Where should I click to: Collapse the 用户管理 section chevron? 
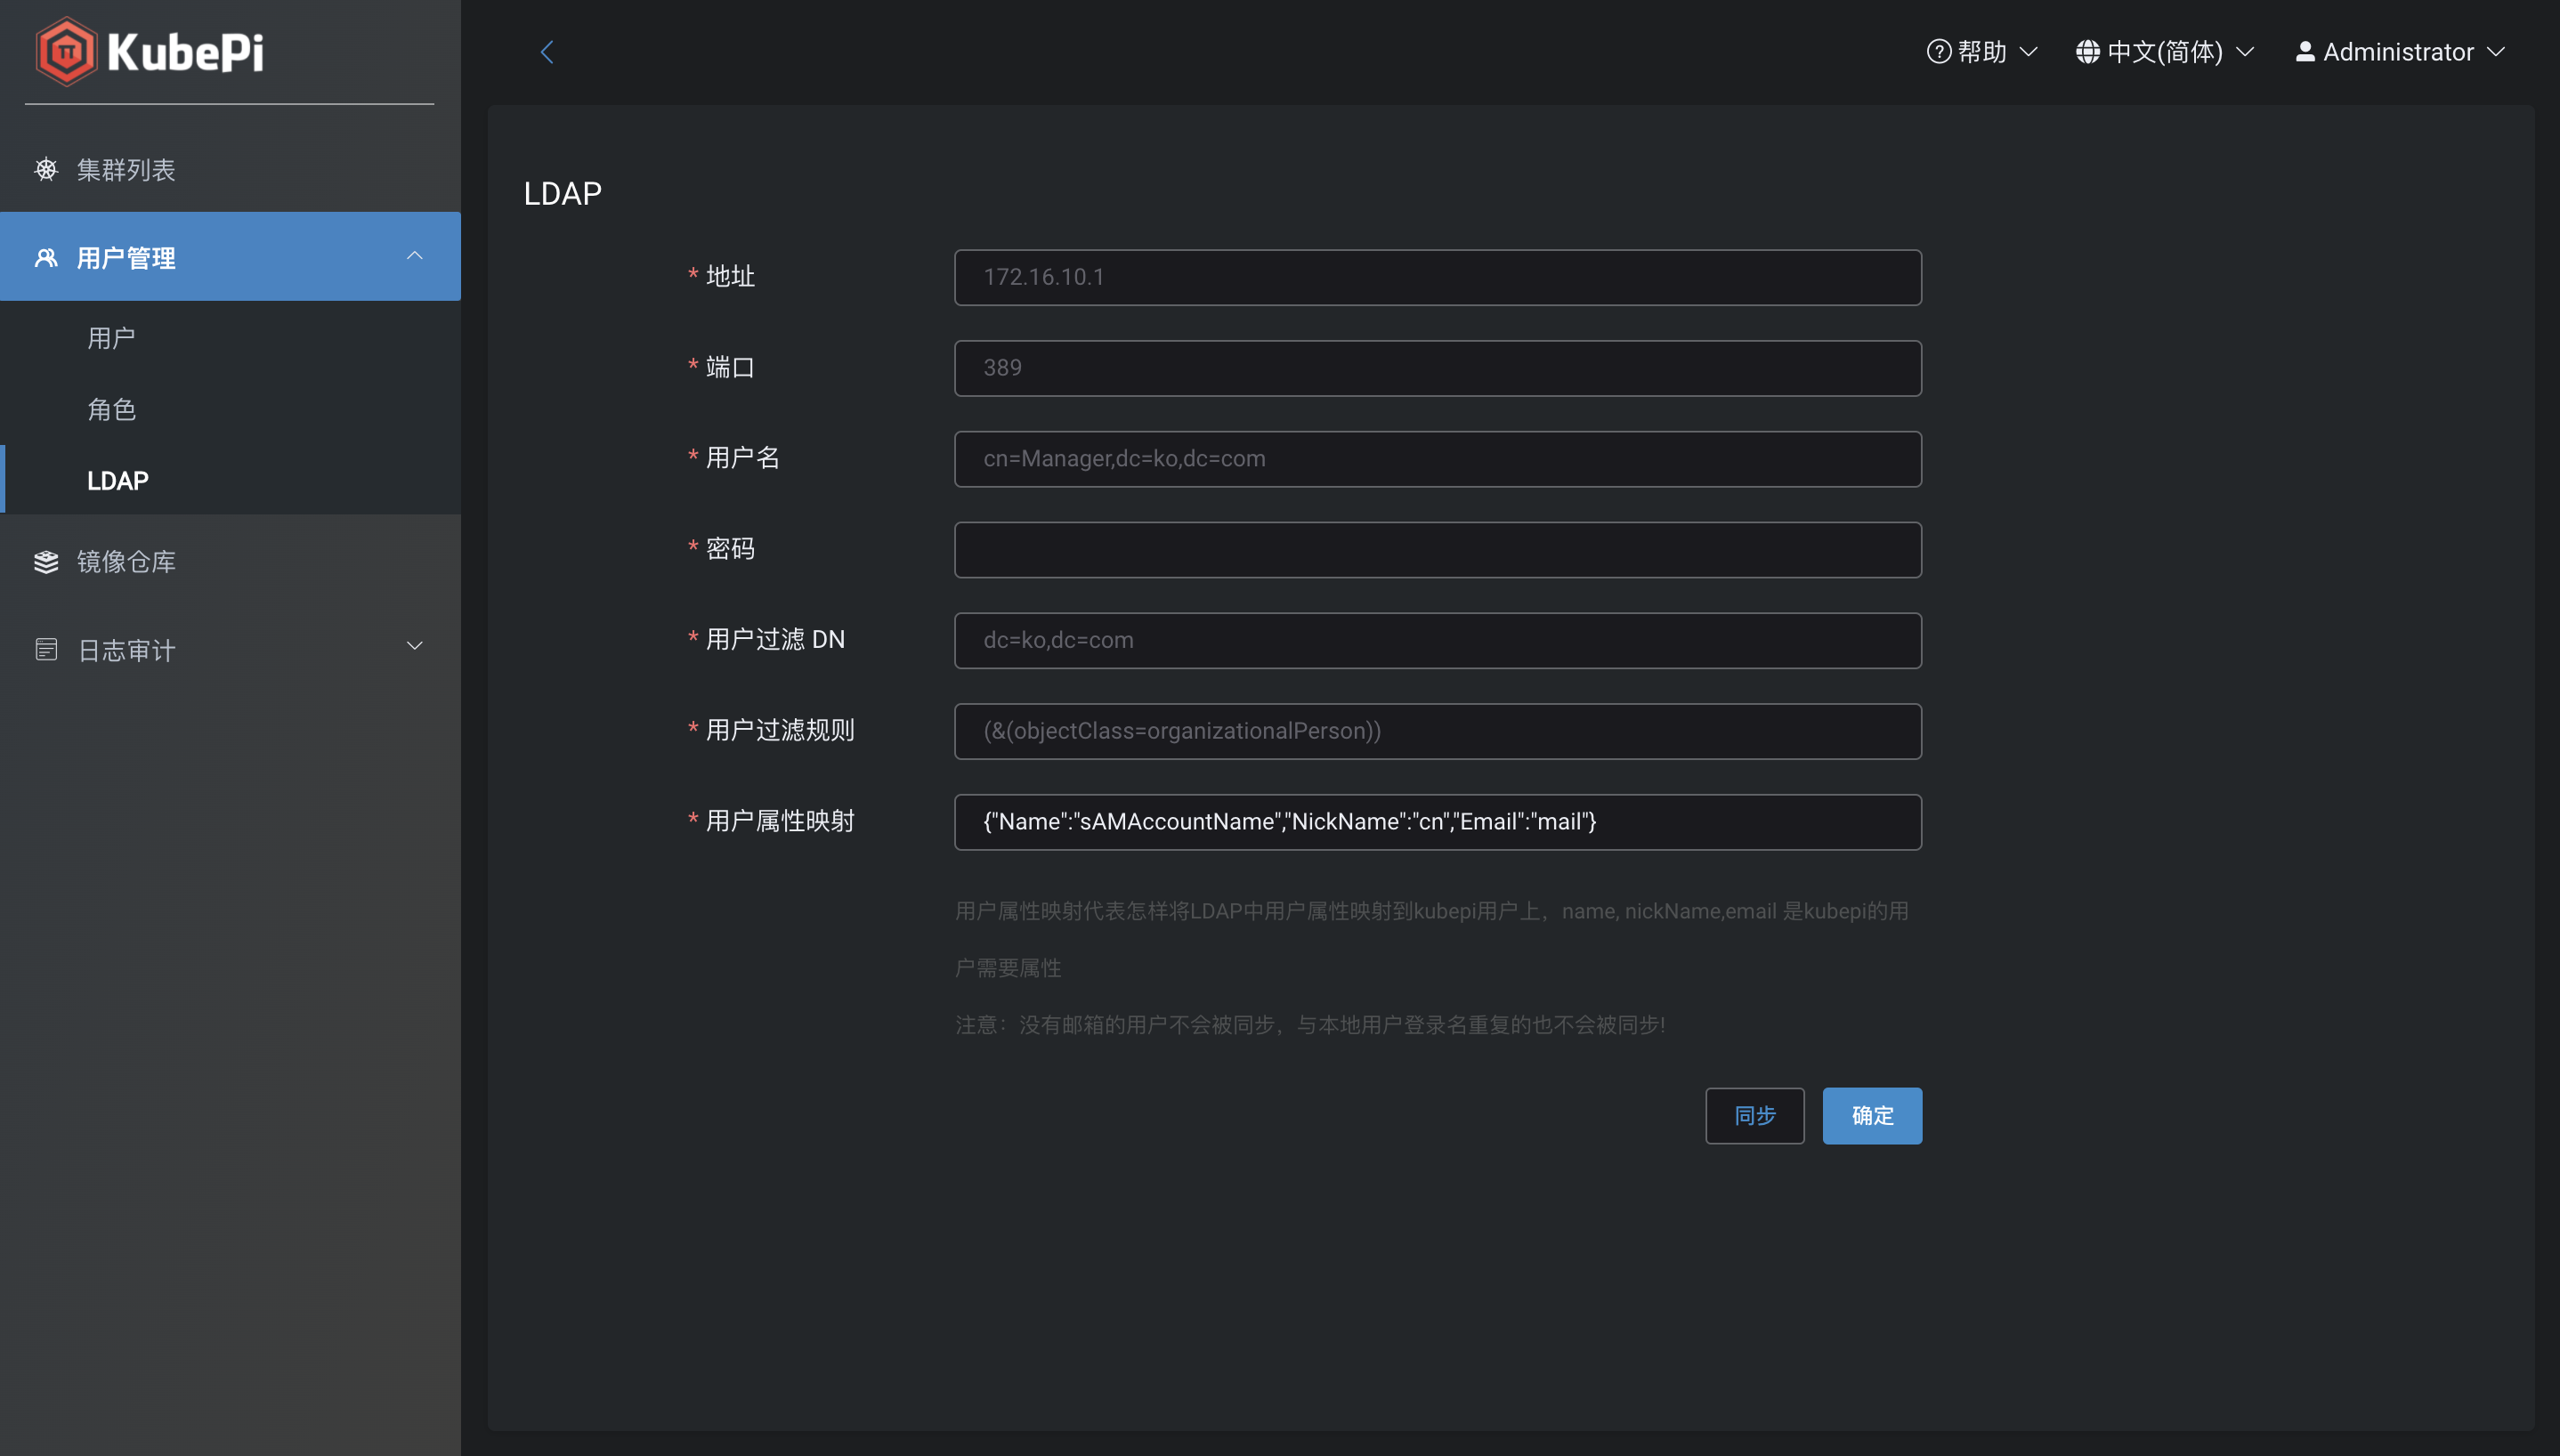tap(415, 257)
